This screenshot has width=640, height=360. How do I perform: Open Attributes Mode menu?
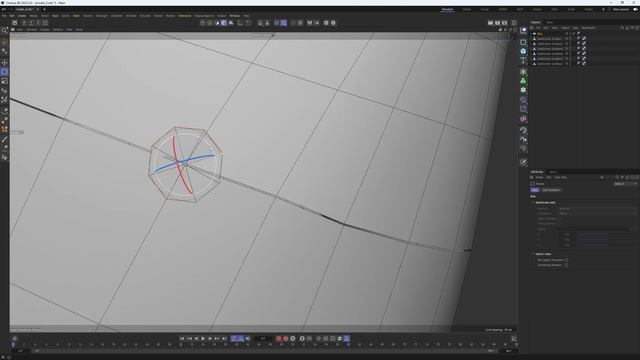pos(539,178)
